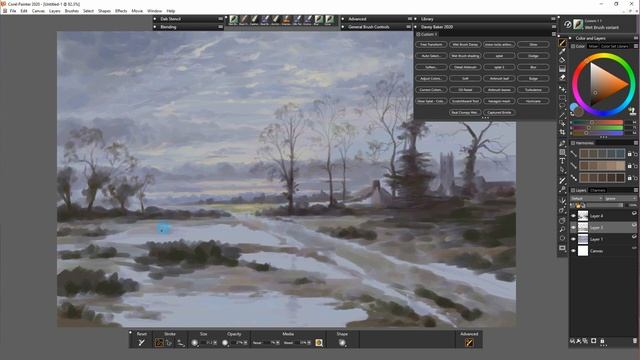Click the orange recent brush in brush strip

click(286, 20)
